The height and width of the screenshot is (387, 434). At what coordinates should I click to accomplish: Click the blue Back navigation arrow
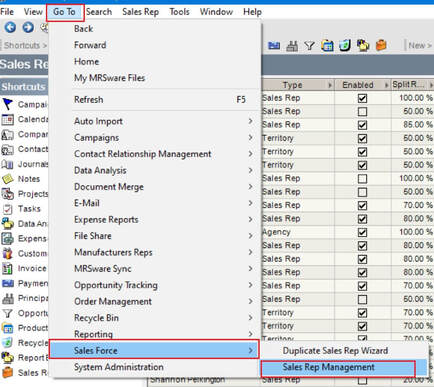(x=10, y=27)
